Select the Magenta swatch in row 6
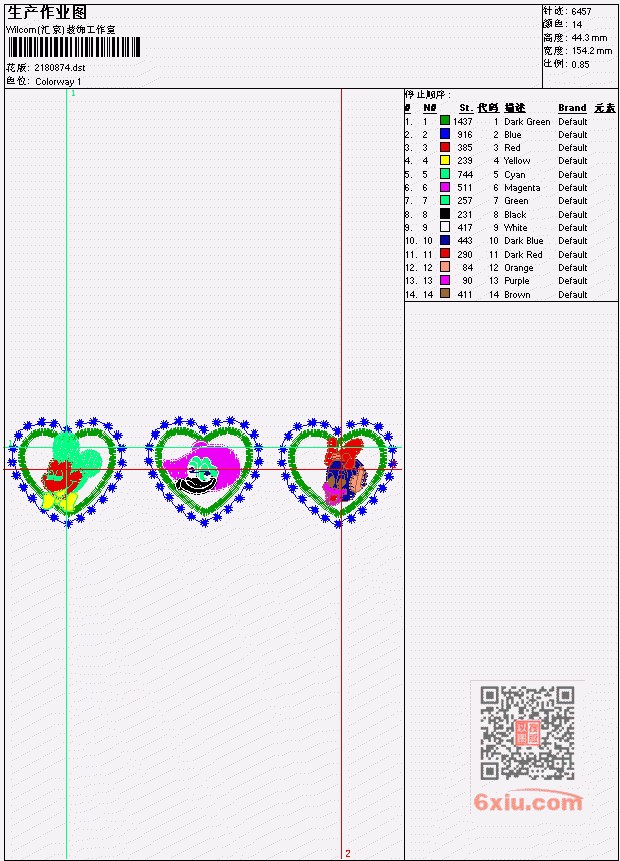Image resolution: width=620 pixels, height=861 pixels. coord(445,187)
